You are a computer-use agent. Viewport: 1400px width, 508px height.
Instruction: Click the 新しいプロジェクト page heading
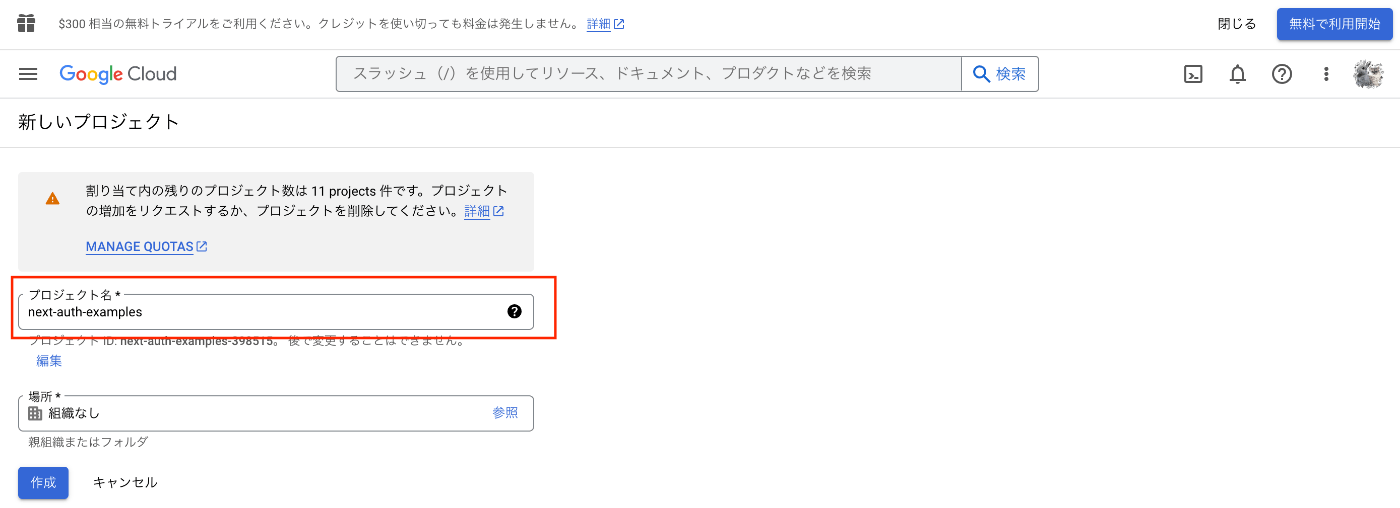coord(99,122)
